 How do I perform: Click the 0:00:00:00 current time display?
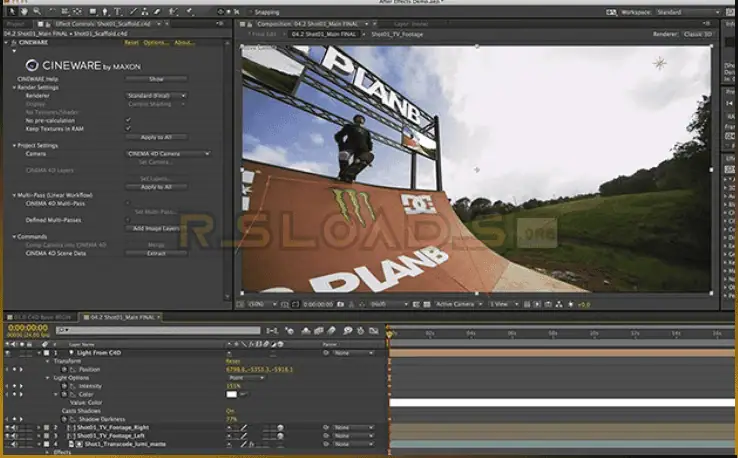click(28, 328)
